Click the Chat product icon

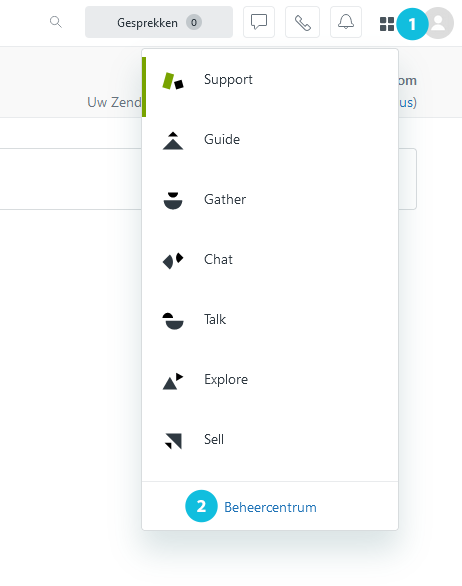(173, 260)
